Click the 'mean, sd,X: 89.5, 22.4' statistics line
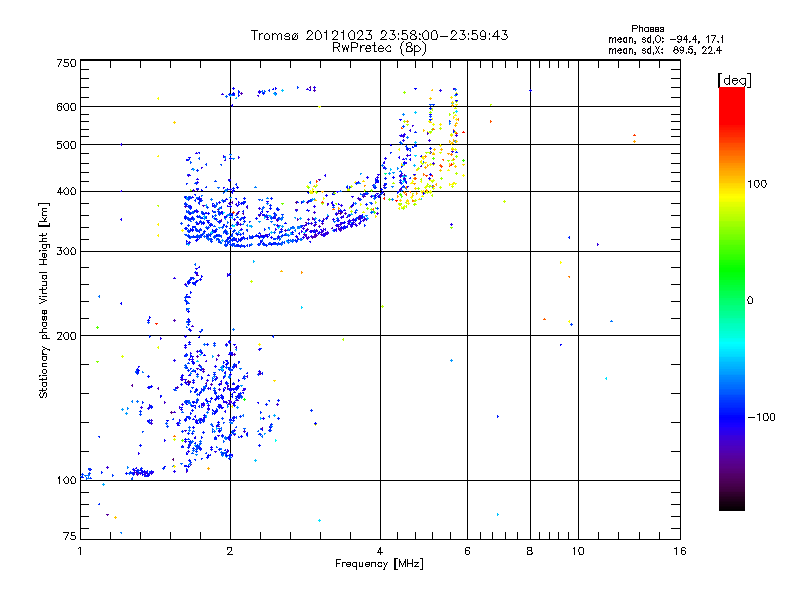Image resolution: width=800 pixels, height=600 pixels. pyautogui.click(x=665, y=50)
